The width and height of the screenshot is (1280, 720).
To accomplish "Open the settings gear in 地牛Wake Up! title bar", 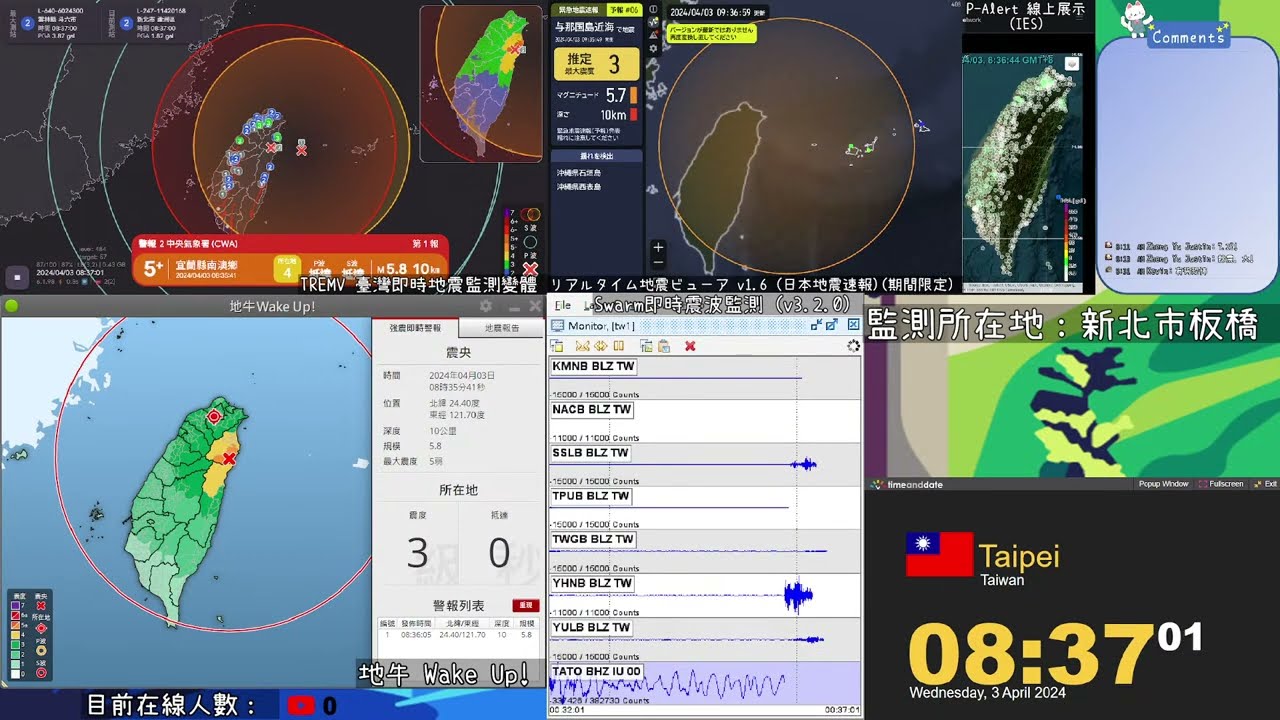I will coord(486,306).
